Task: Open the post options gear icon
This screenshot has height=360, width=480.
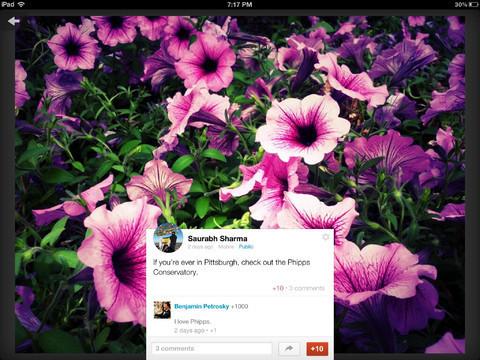Action: tap(325, 237)
